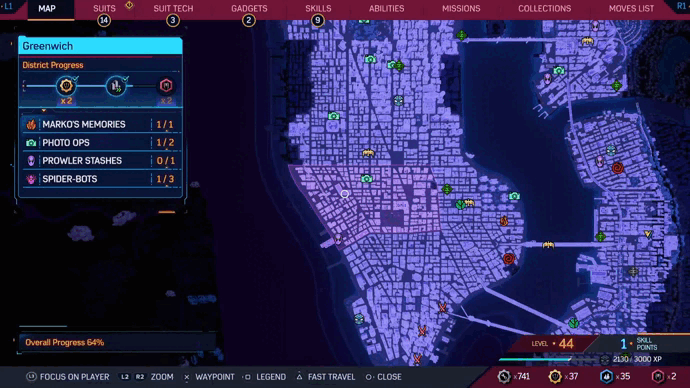Click the second district progress city icon
Screen dimensions: 690x388
pyautogui.click(x=116, y=86)
